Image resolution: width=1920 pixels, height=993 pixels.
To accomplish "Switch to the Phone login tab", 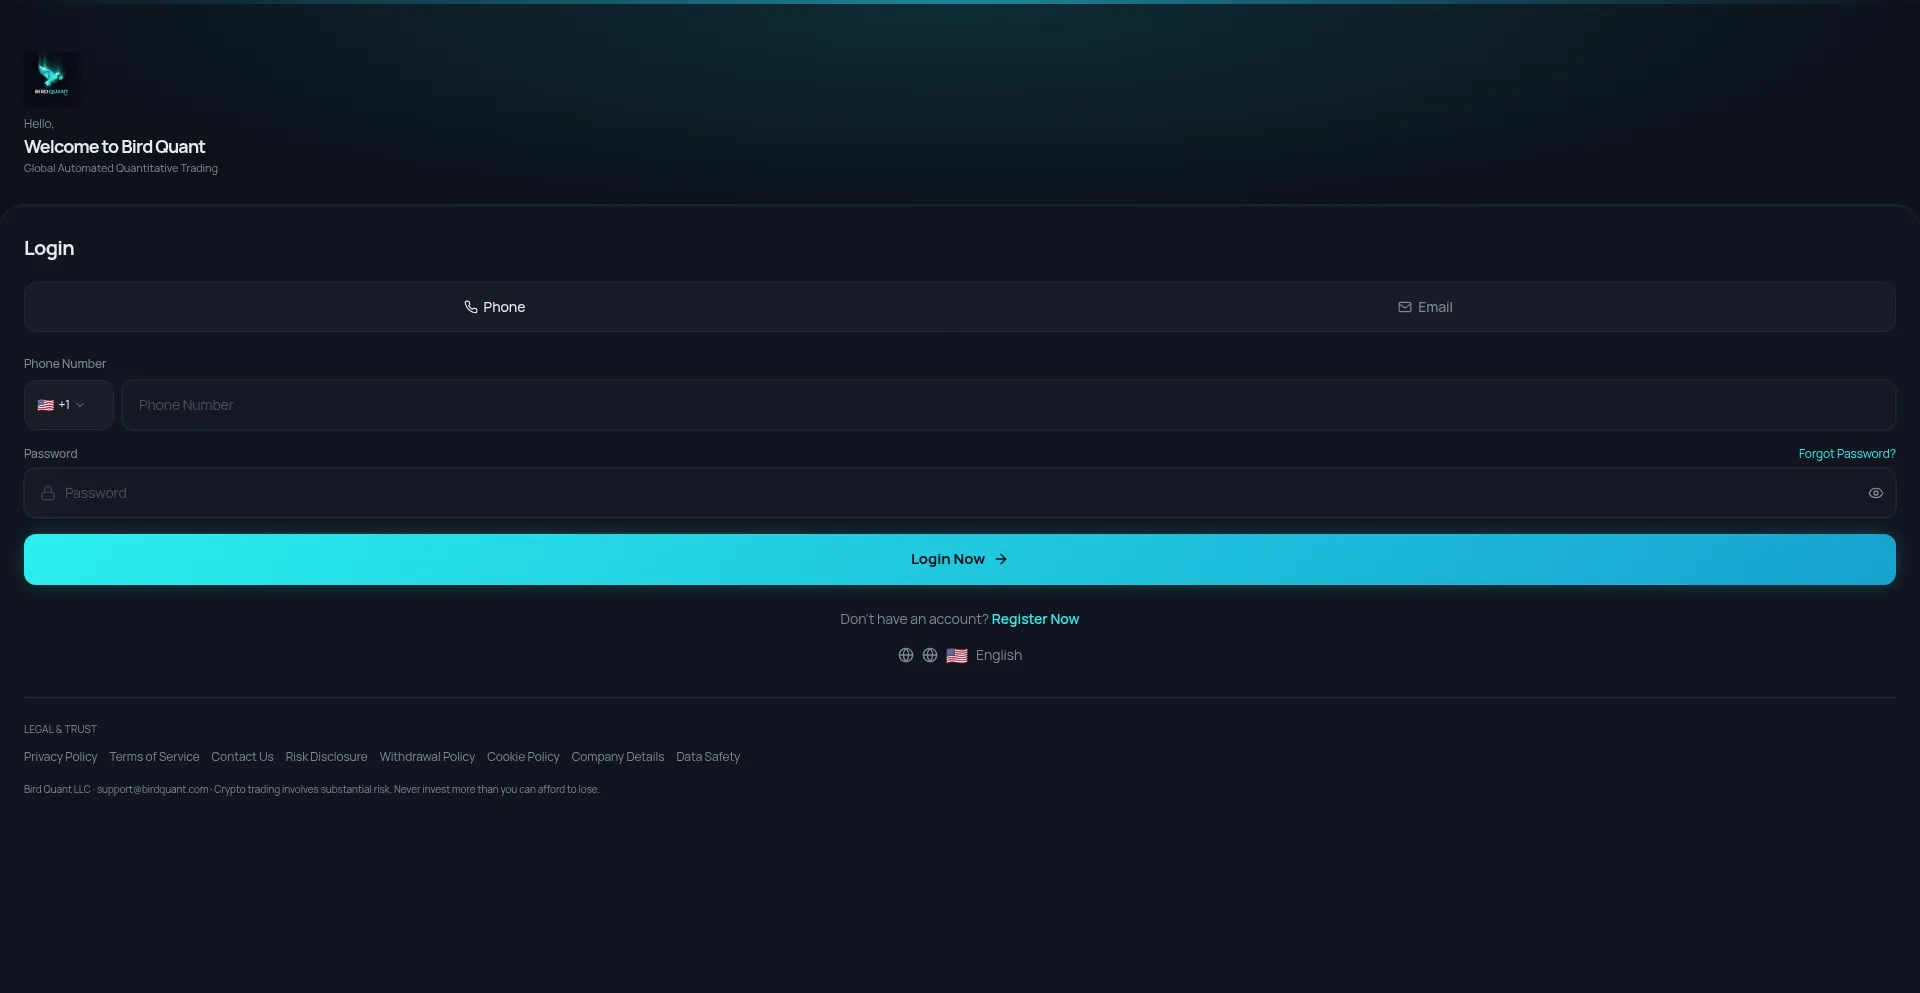I will [x=494, y=307].
